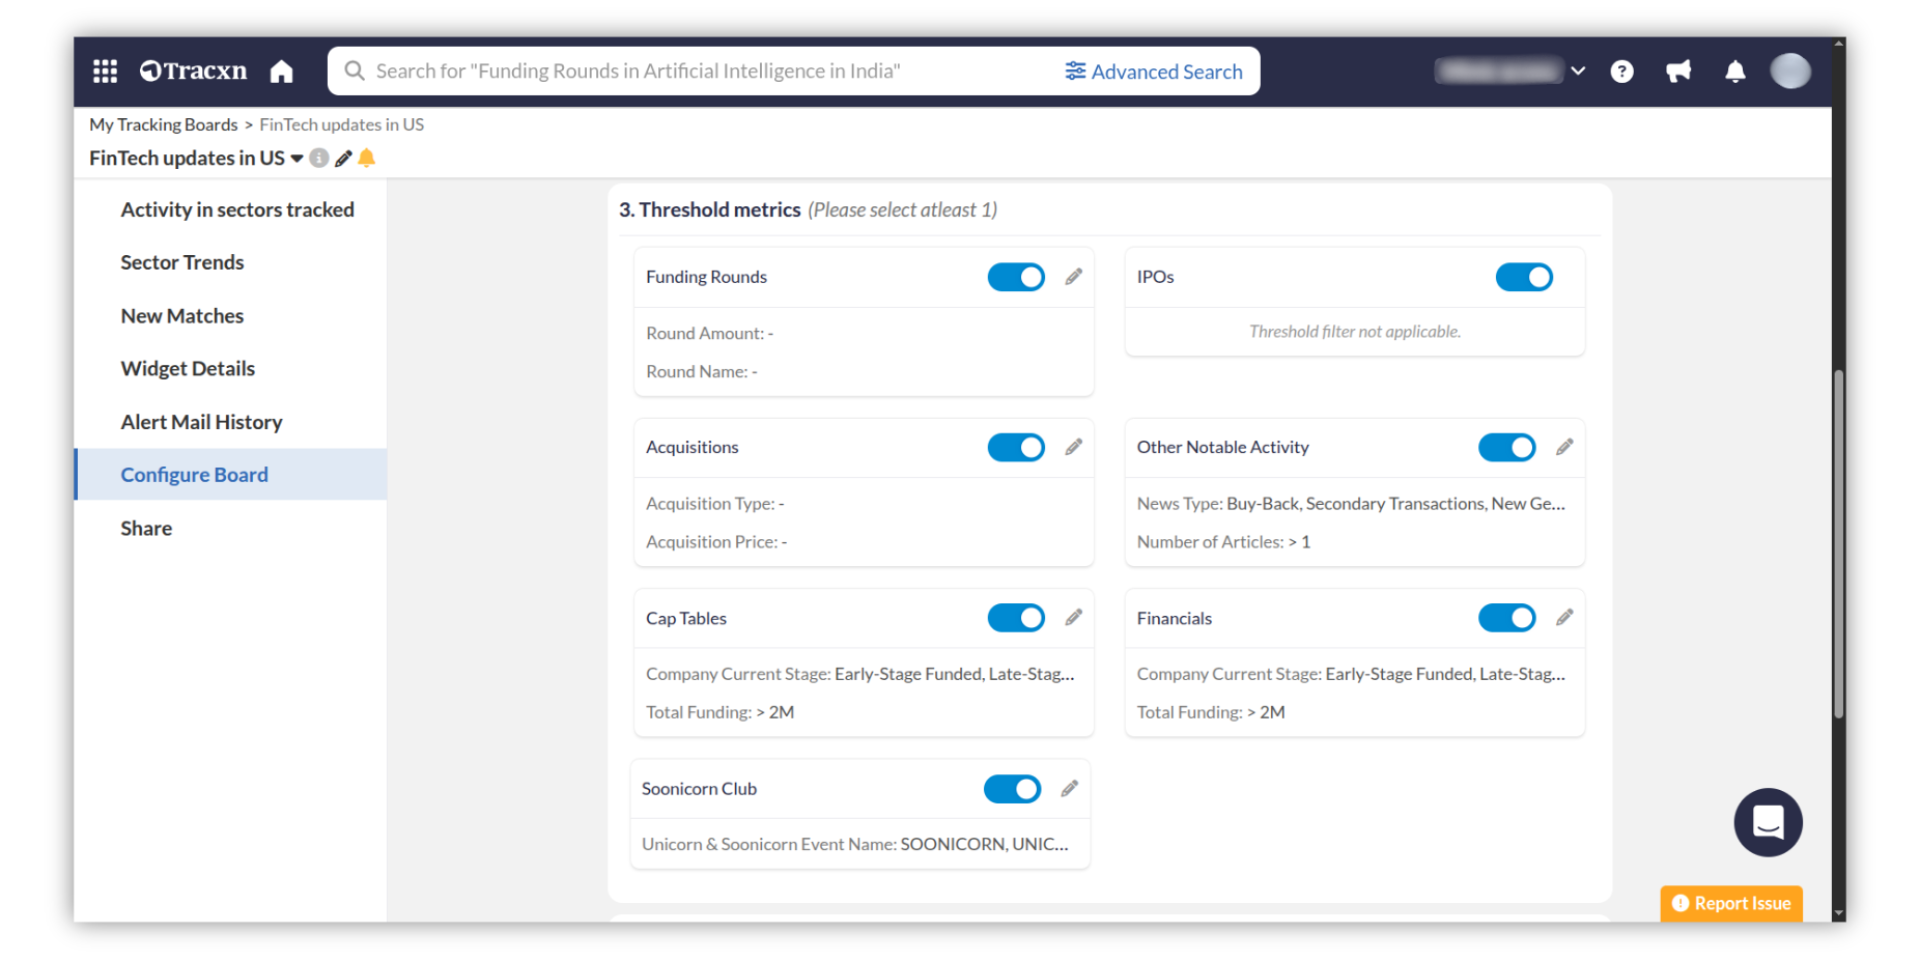This screenshot has width=1920, height=960.
Task: Open the account name dropdown chevron
Action: pos(1578,71)
